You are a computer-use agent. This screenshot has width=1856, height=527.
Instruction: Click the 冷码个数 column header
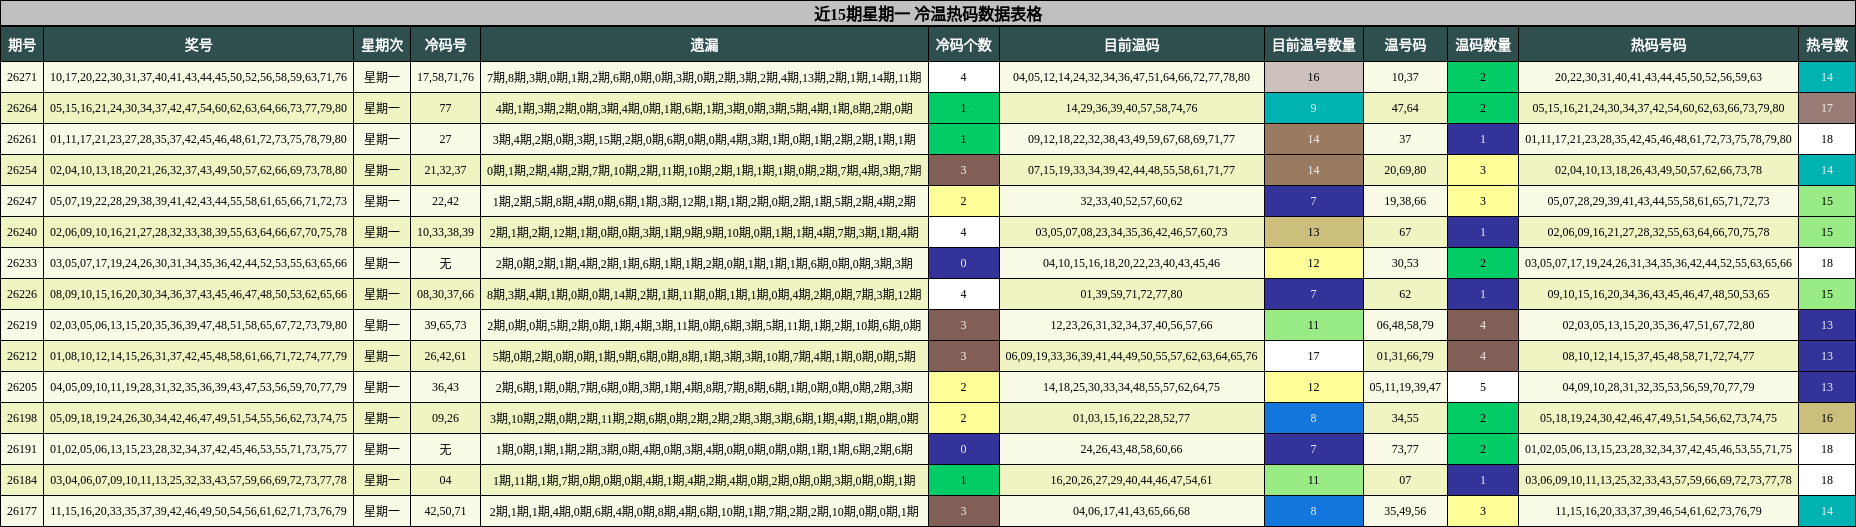(x=963, y=45)
